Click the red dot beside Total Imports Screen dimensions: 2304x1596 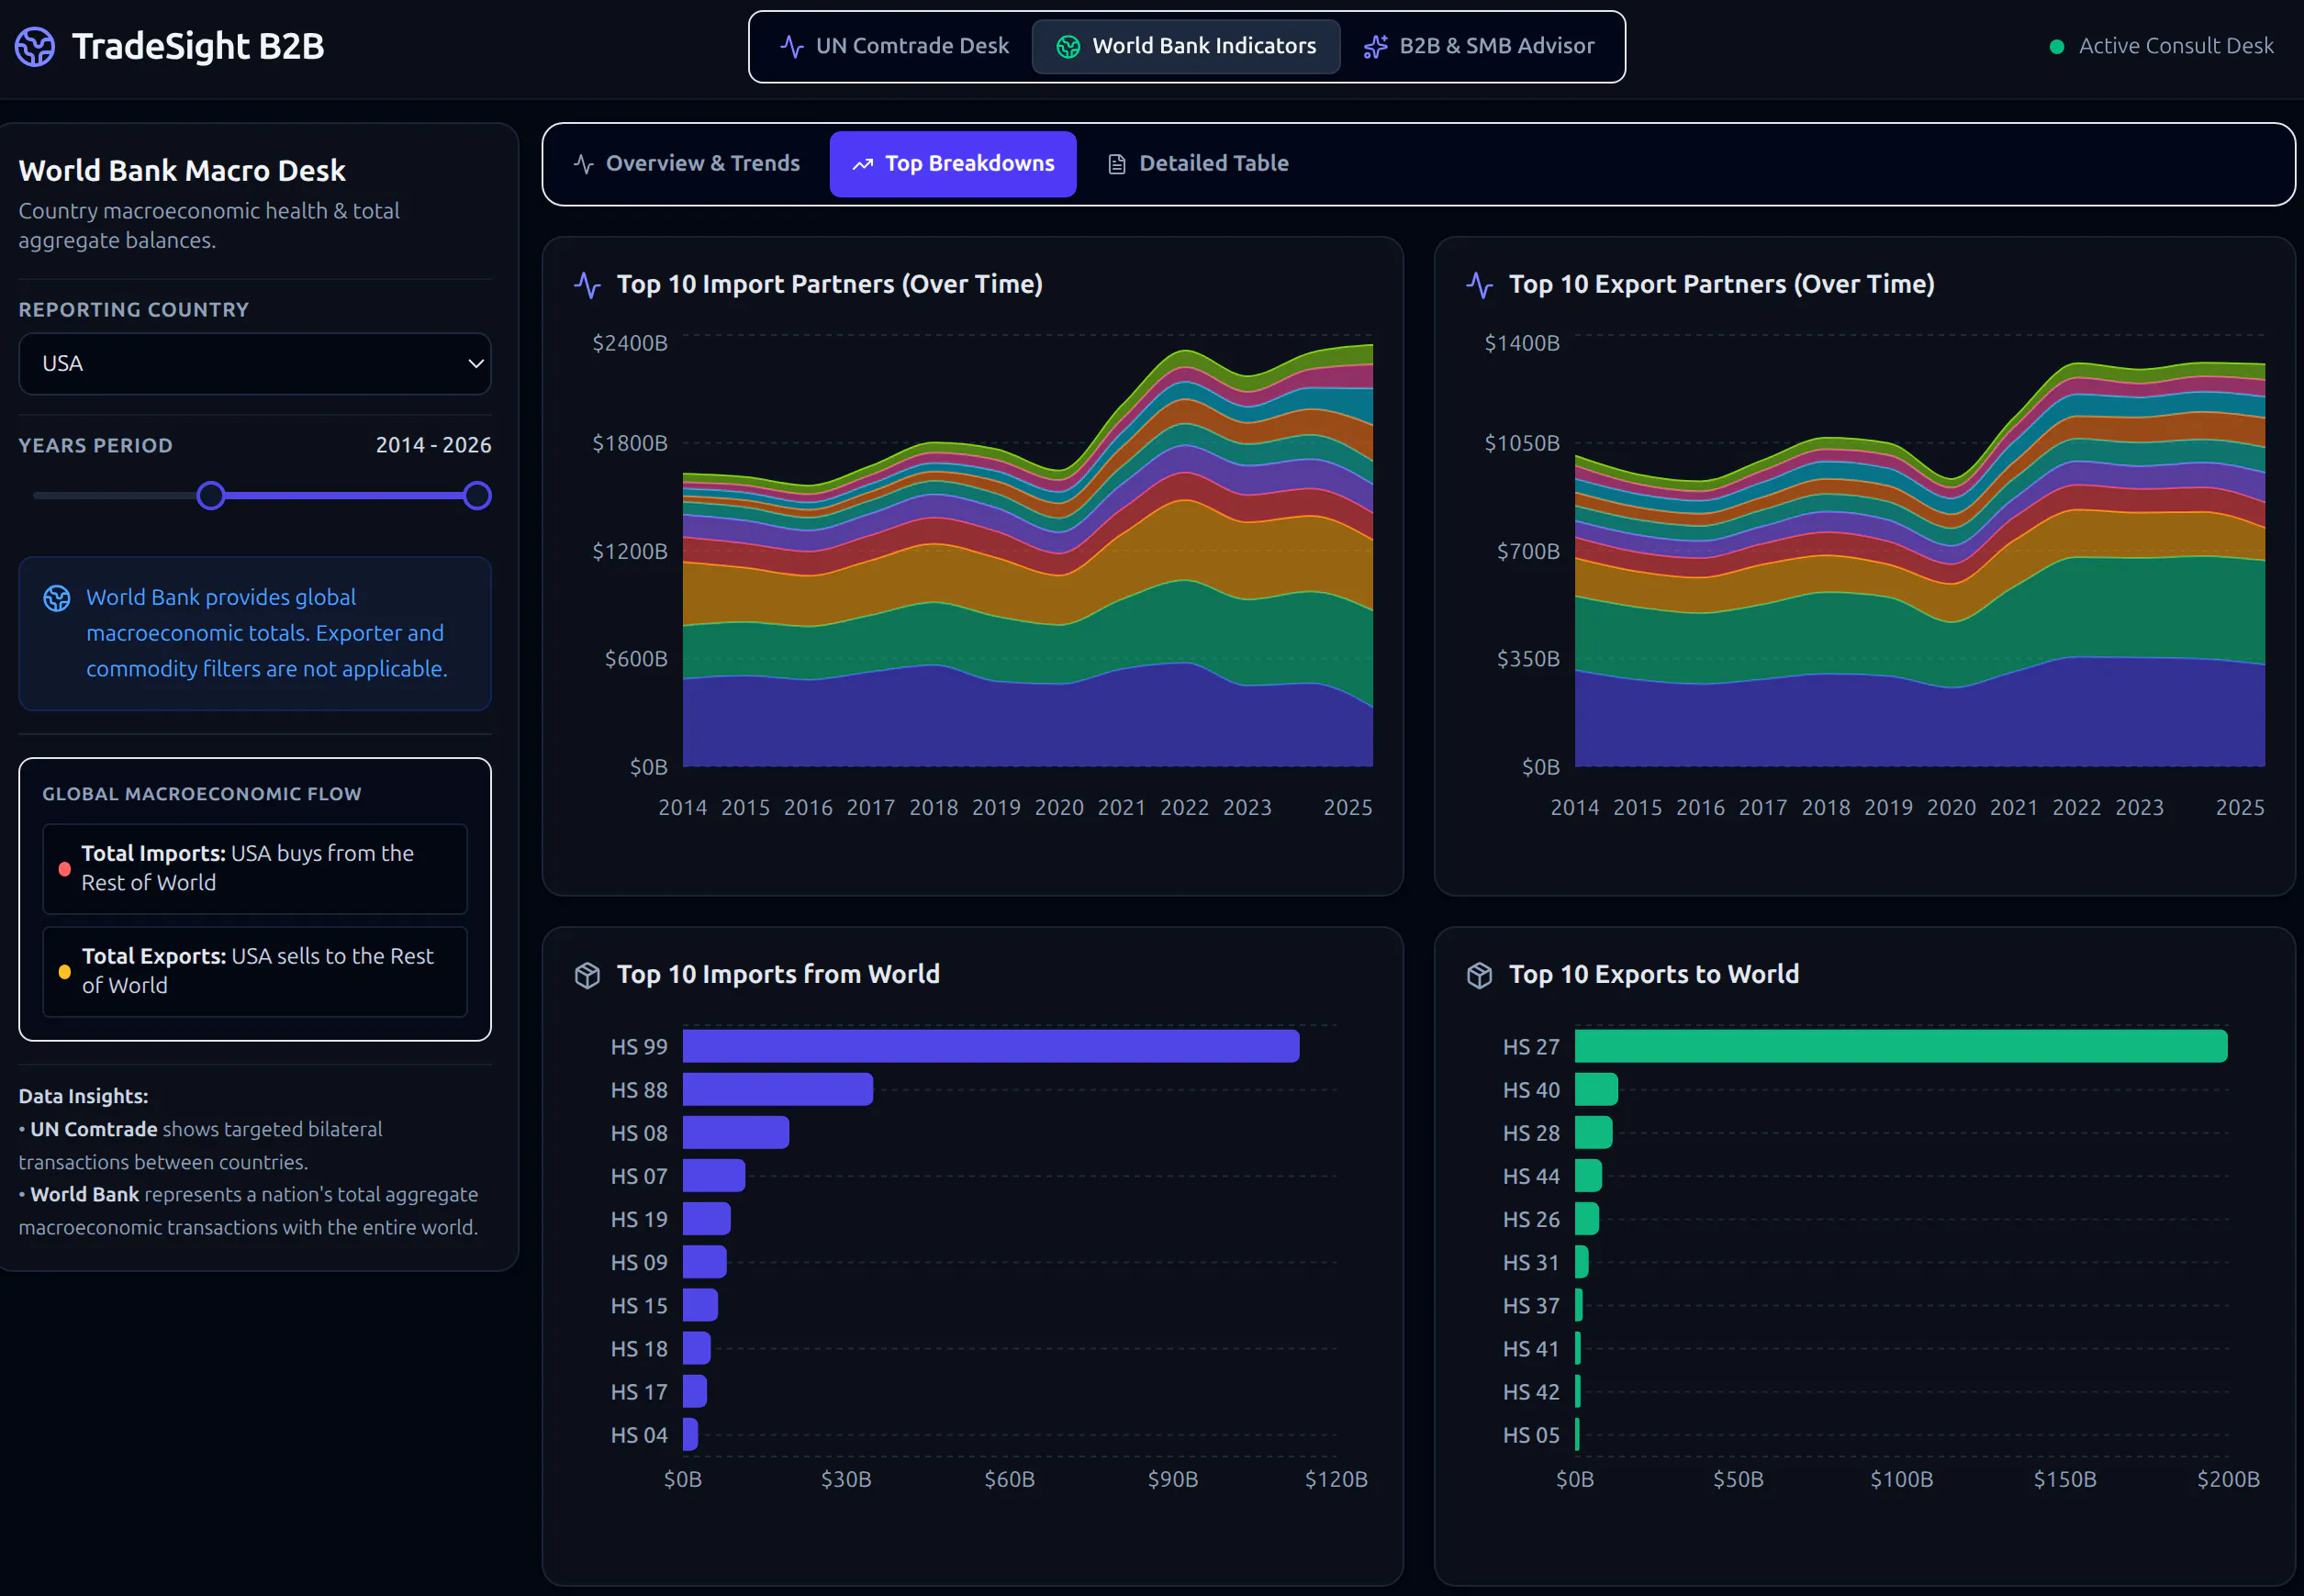click(x=65, y=869)
